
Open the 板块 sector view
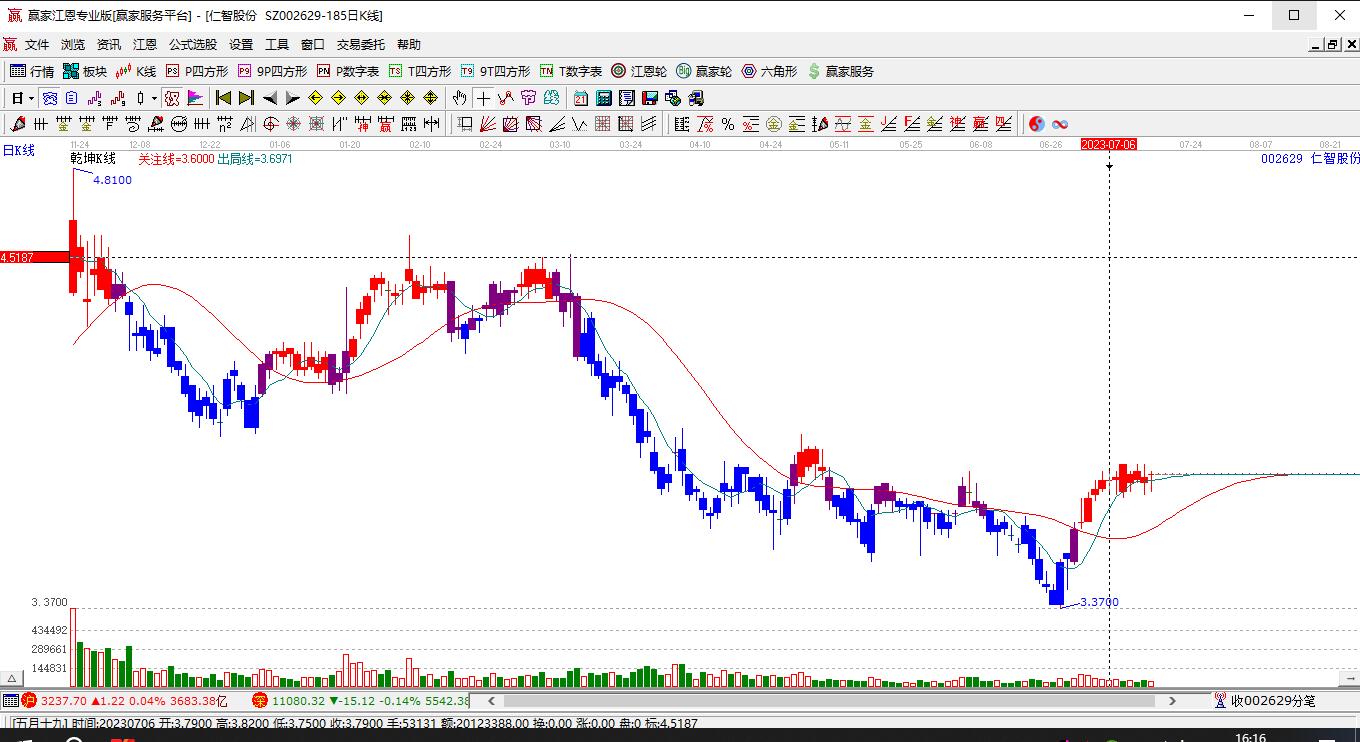84,71
